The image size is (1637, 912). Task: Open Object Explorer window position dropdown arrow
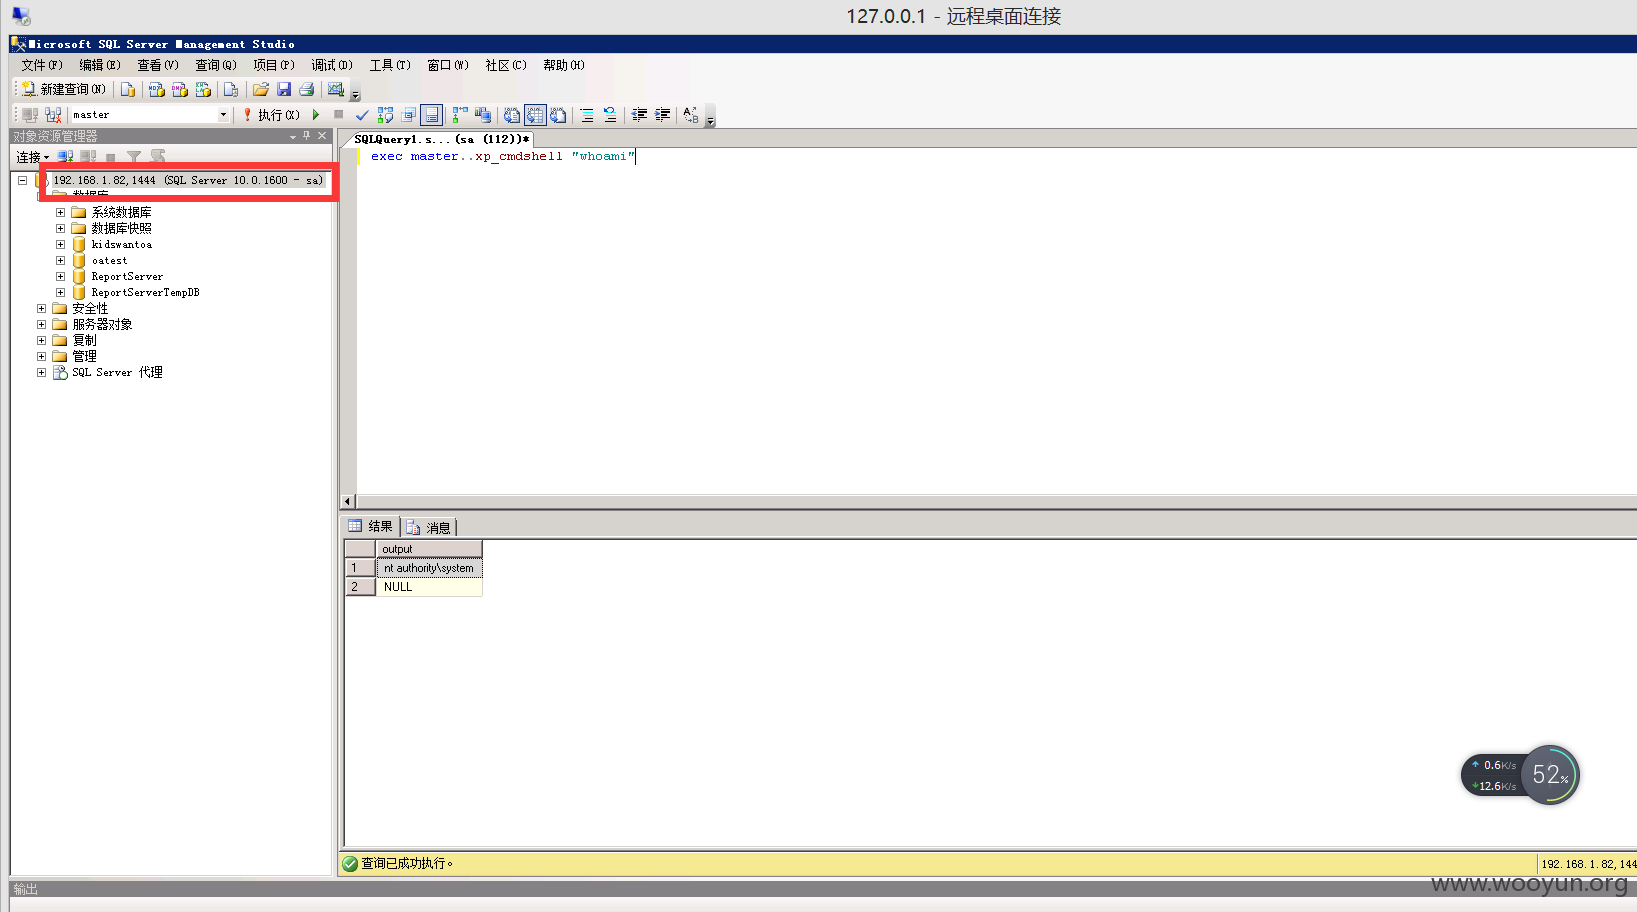click(293, 136)
